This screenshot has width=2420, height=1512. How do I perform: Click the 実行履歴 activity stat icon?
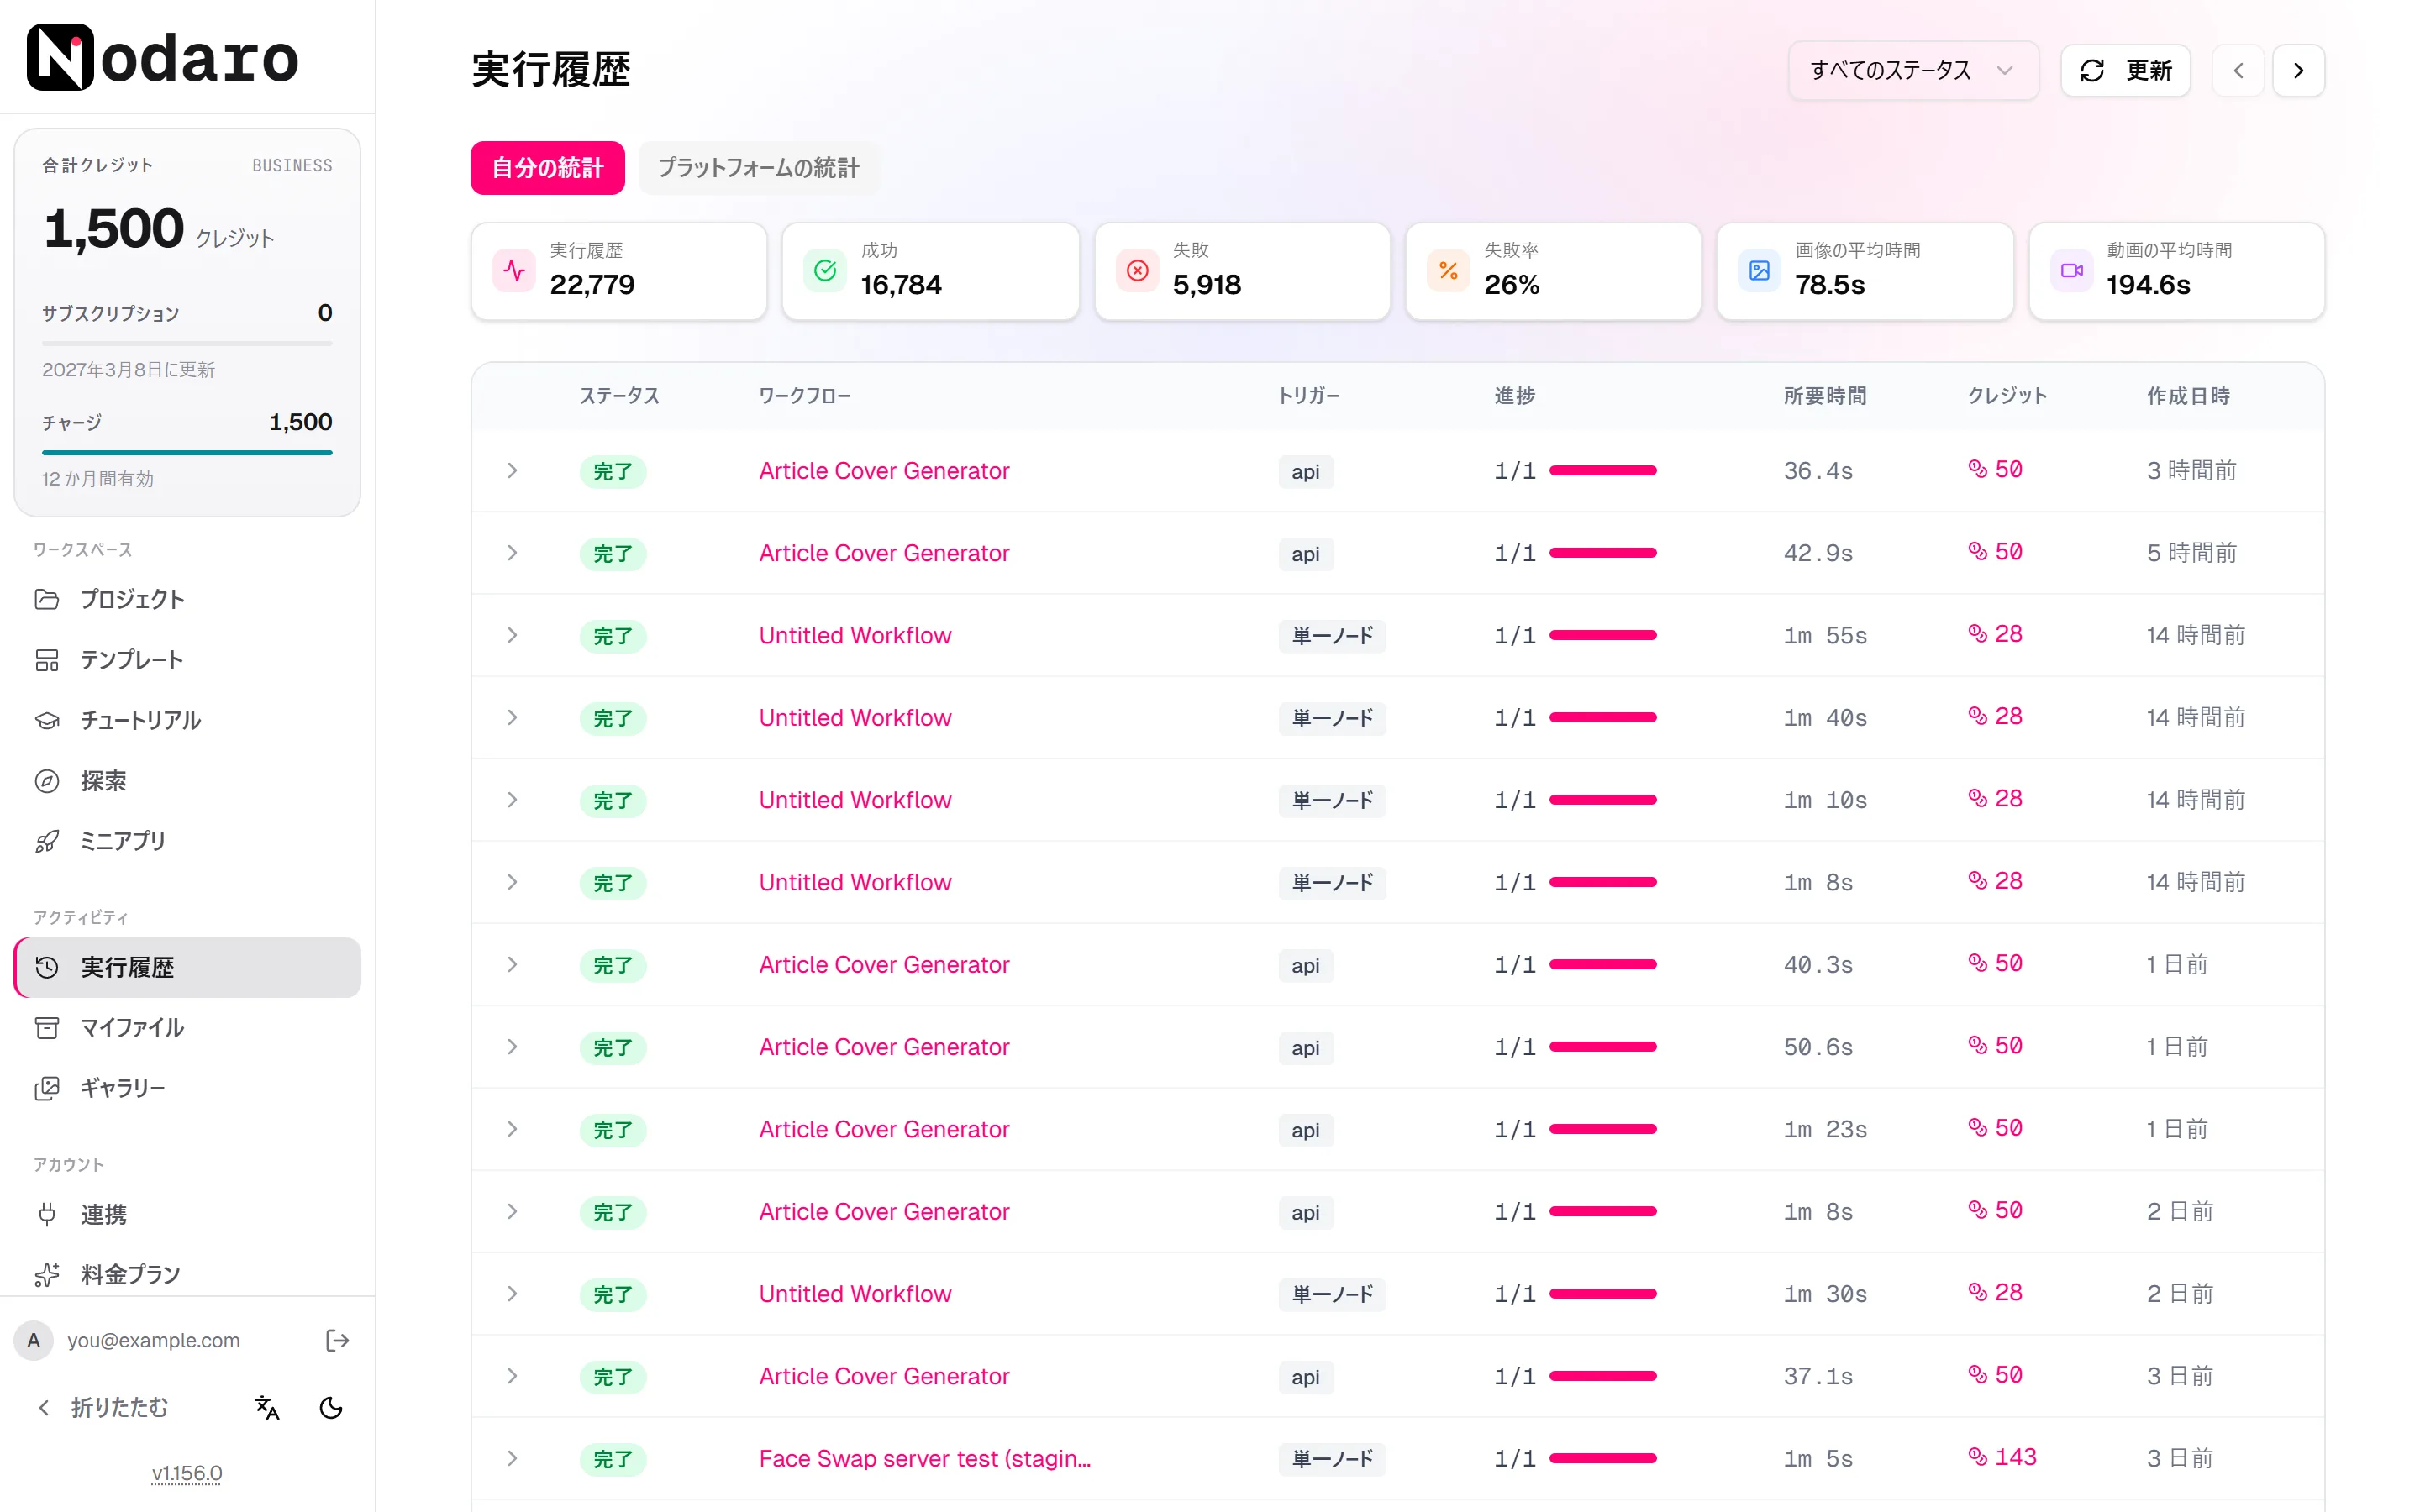click(514, 271)
